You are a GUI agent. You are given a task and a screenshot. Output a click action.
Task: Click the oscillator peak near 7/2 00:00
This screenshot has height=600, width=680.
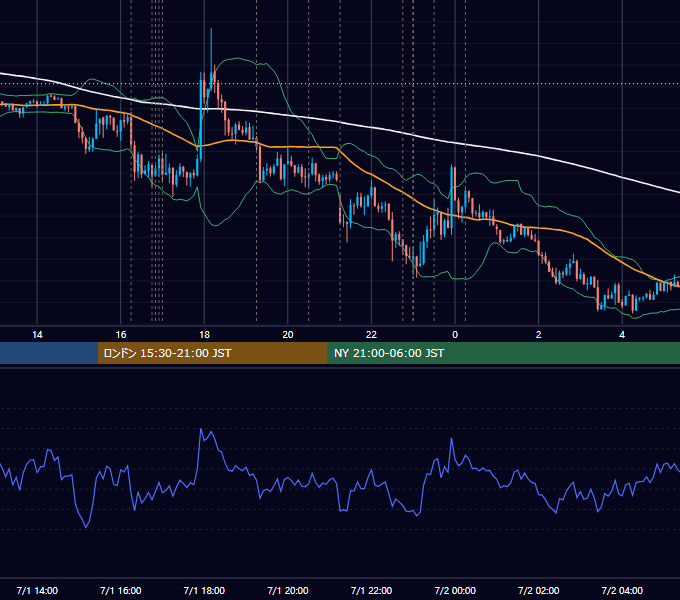tap(451, 439)
